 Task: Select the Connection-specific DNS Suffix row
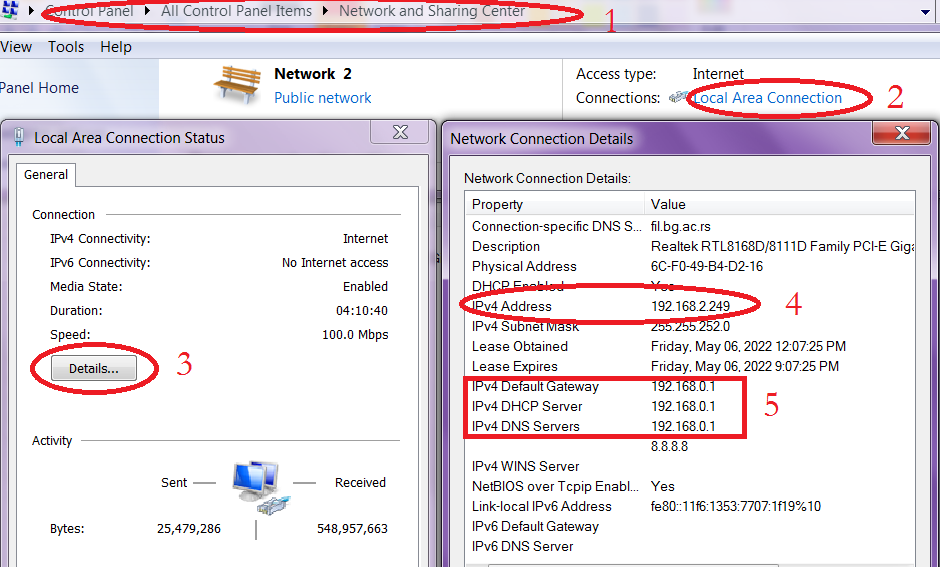coord(690,227)
